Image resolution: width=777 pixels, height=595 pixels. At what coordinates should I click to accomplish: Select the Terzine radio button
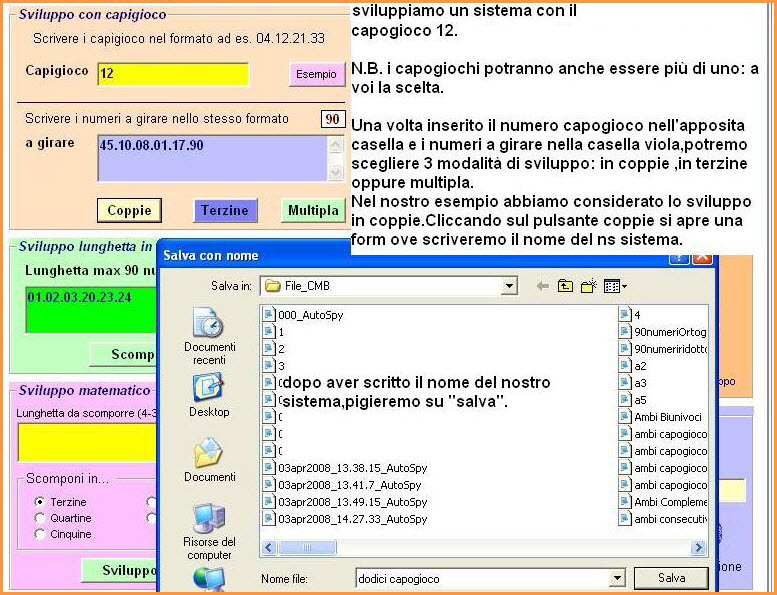[40, 502]
